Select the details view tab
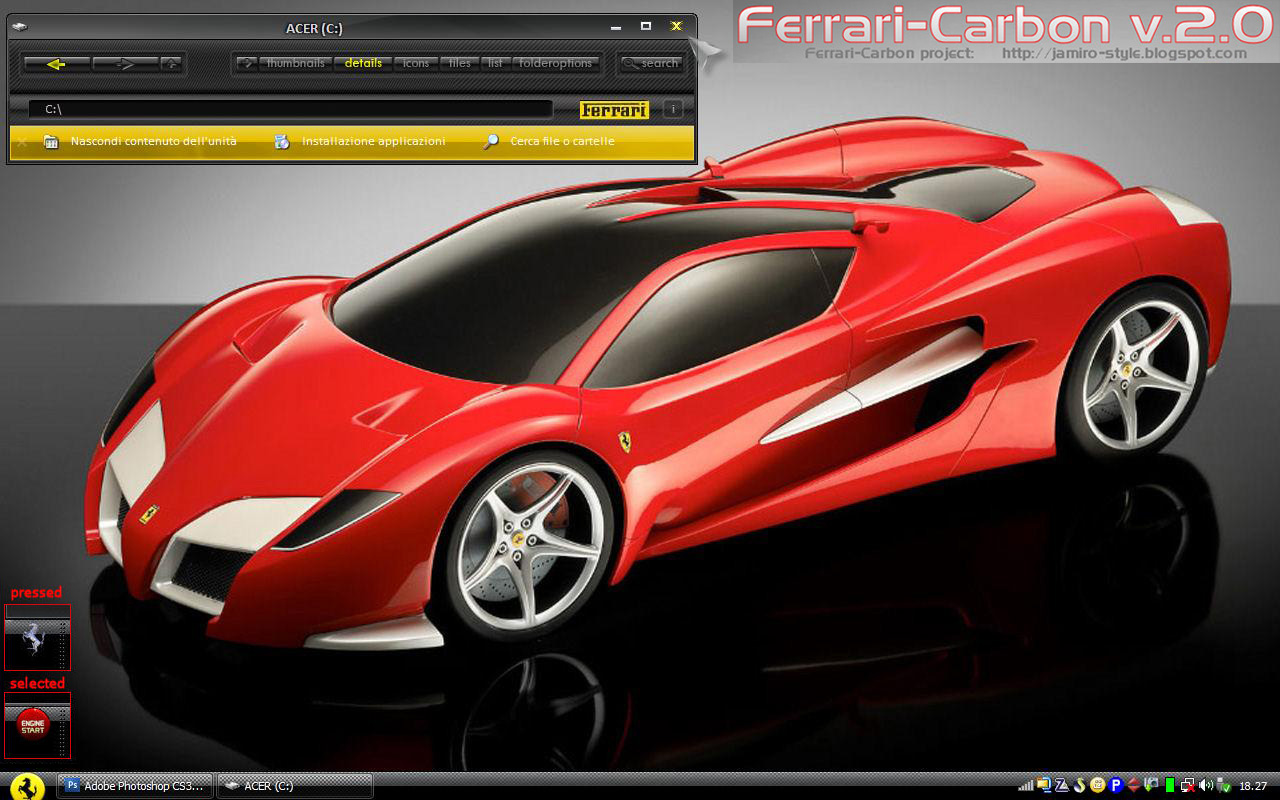 363,63
